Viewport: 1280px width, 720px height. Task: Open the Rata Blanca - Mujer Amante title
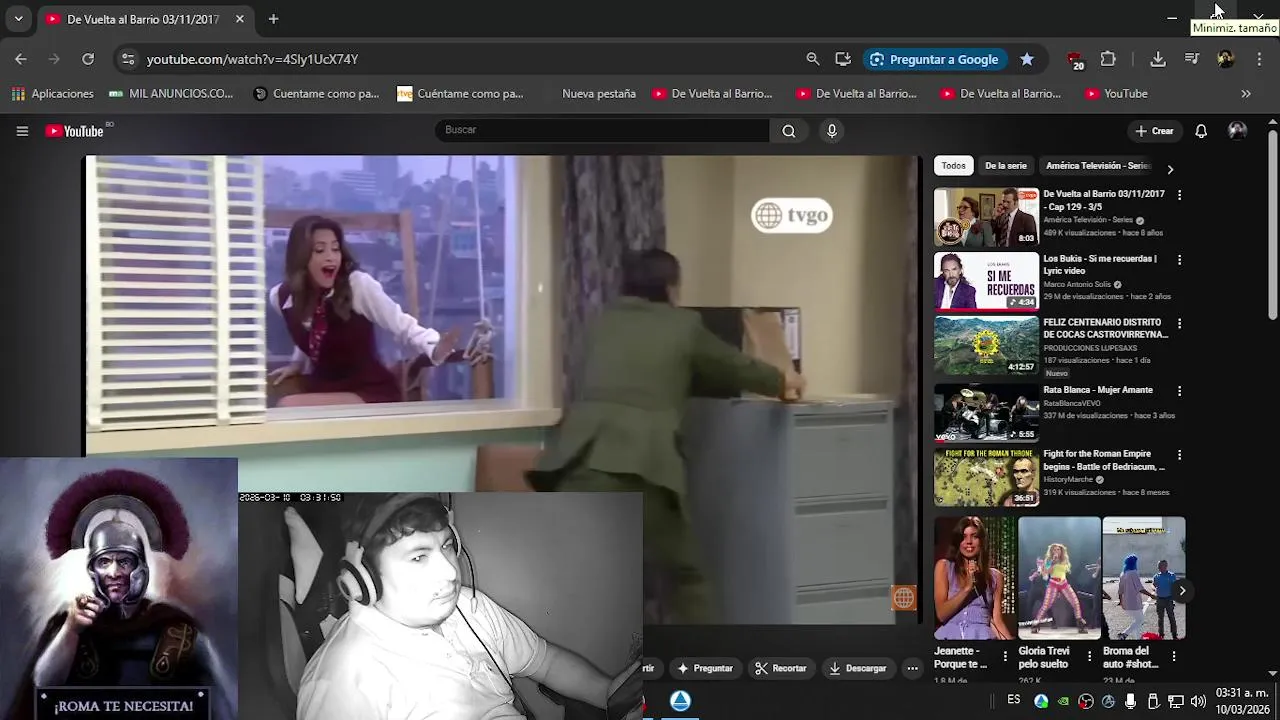[1098, 390]
